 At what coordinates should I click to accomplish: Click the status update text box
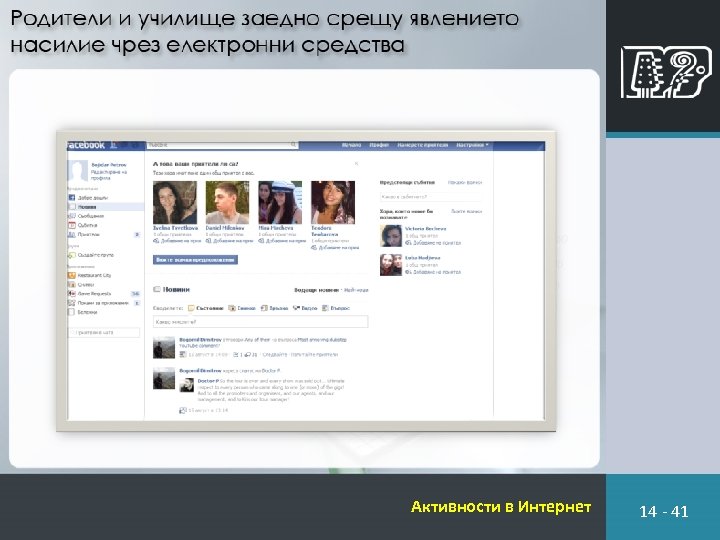pyautogui.click(x=260, y=322)
